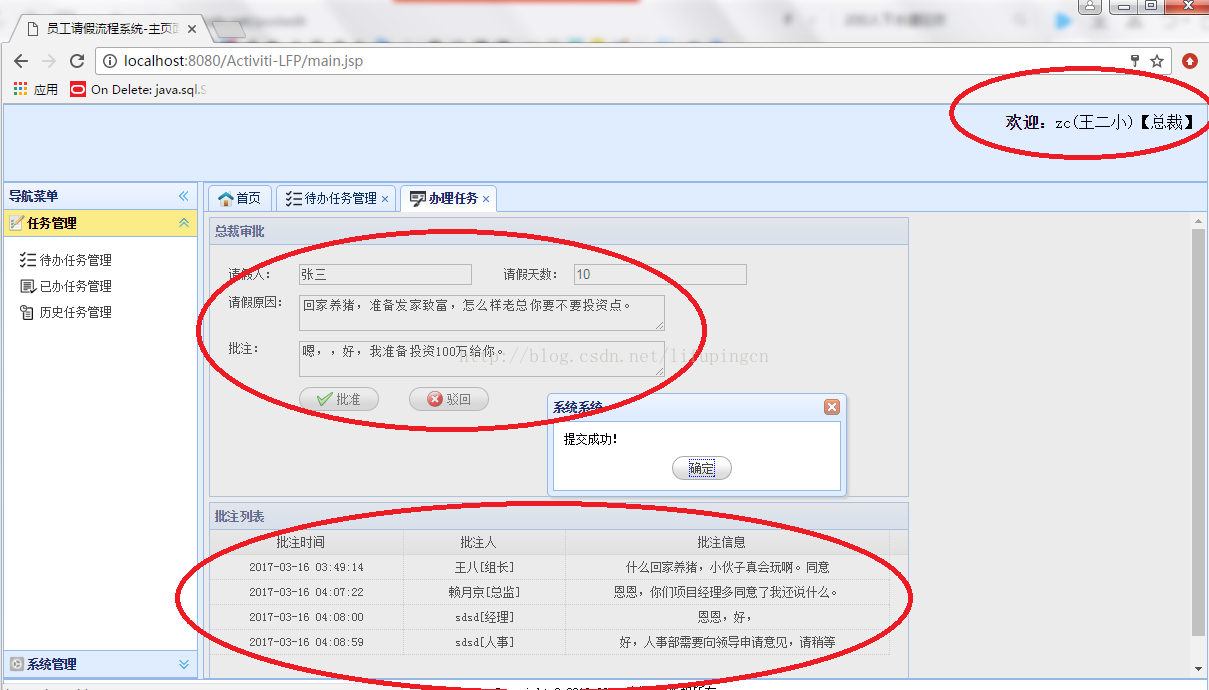The width and height of the screenshot is (1209, 690).
Task: Close the 系统系统 dialog with X
Action: click(x=831, y=407)
